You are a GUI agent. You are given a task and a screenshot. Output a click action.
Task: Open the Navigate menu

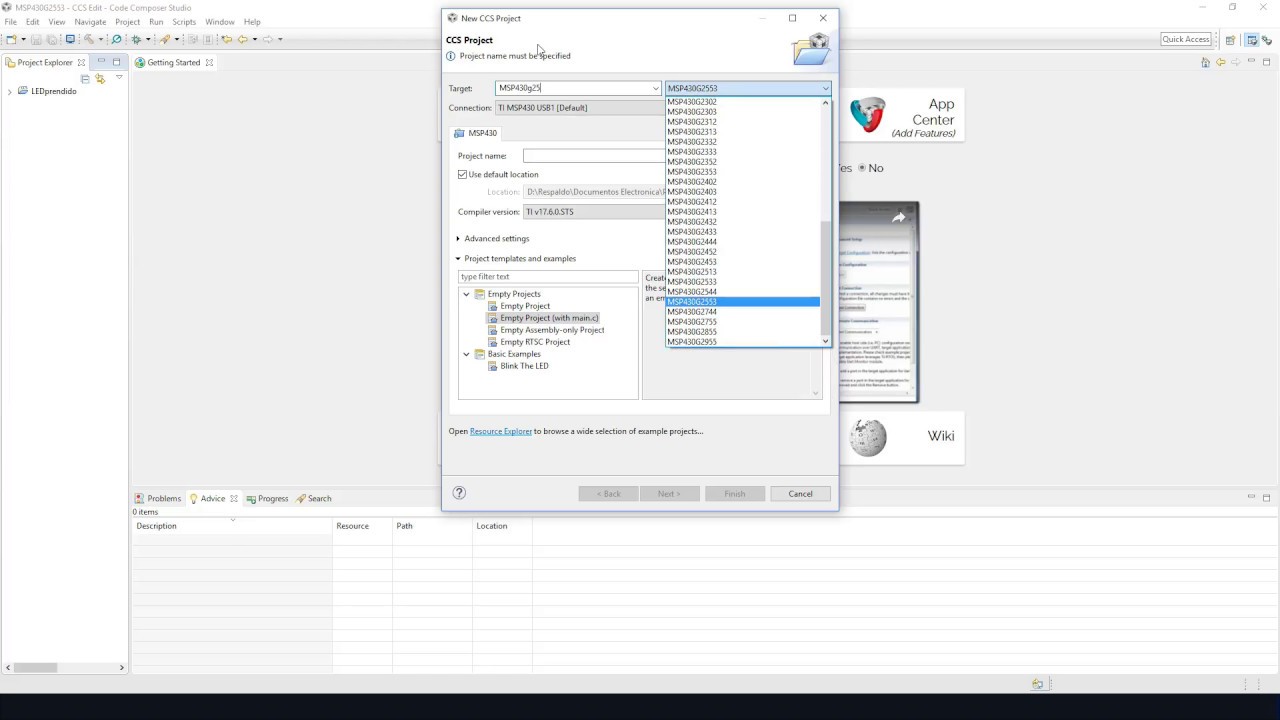[x=90, y=22]
